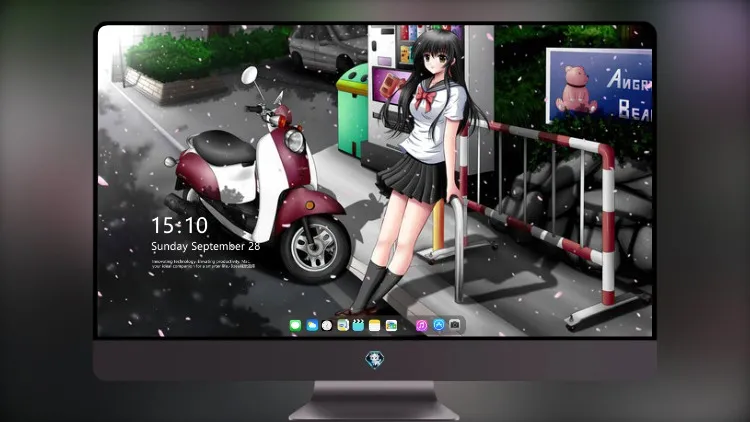
Task: Click the 15:10 clock widget
Action: click(179, 225)
